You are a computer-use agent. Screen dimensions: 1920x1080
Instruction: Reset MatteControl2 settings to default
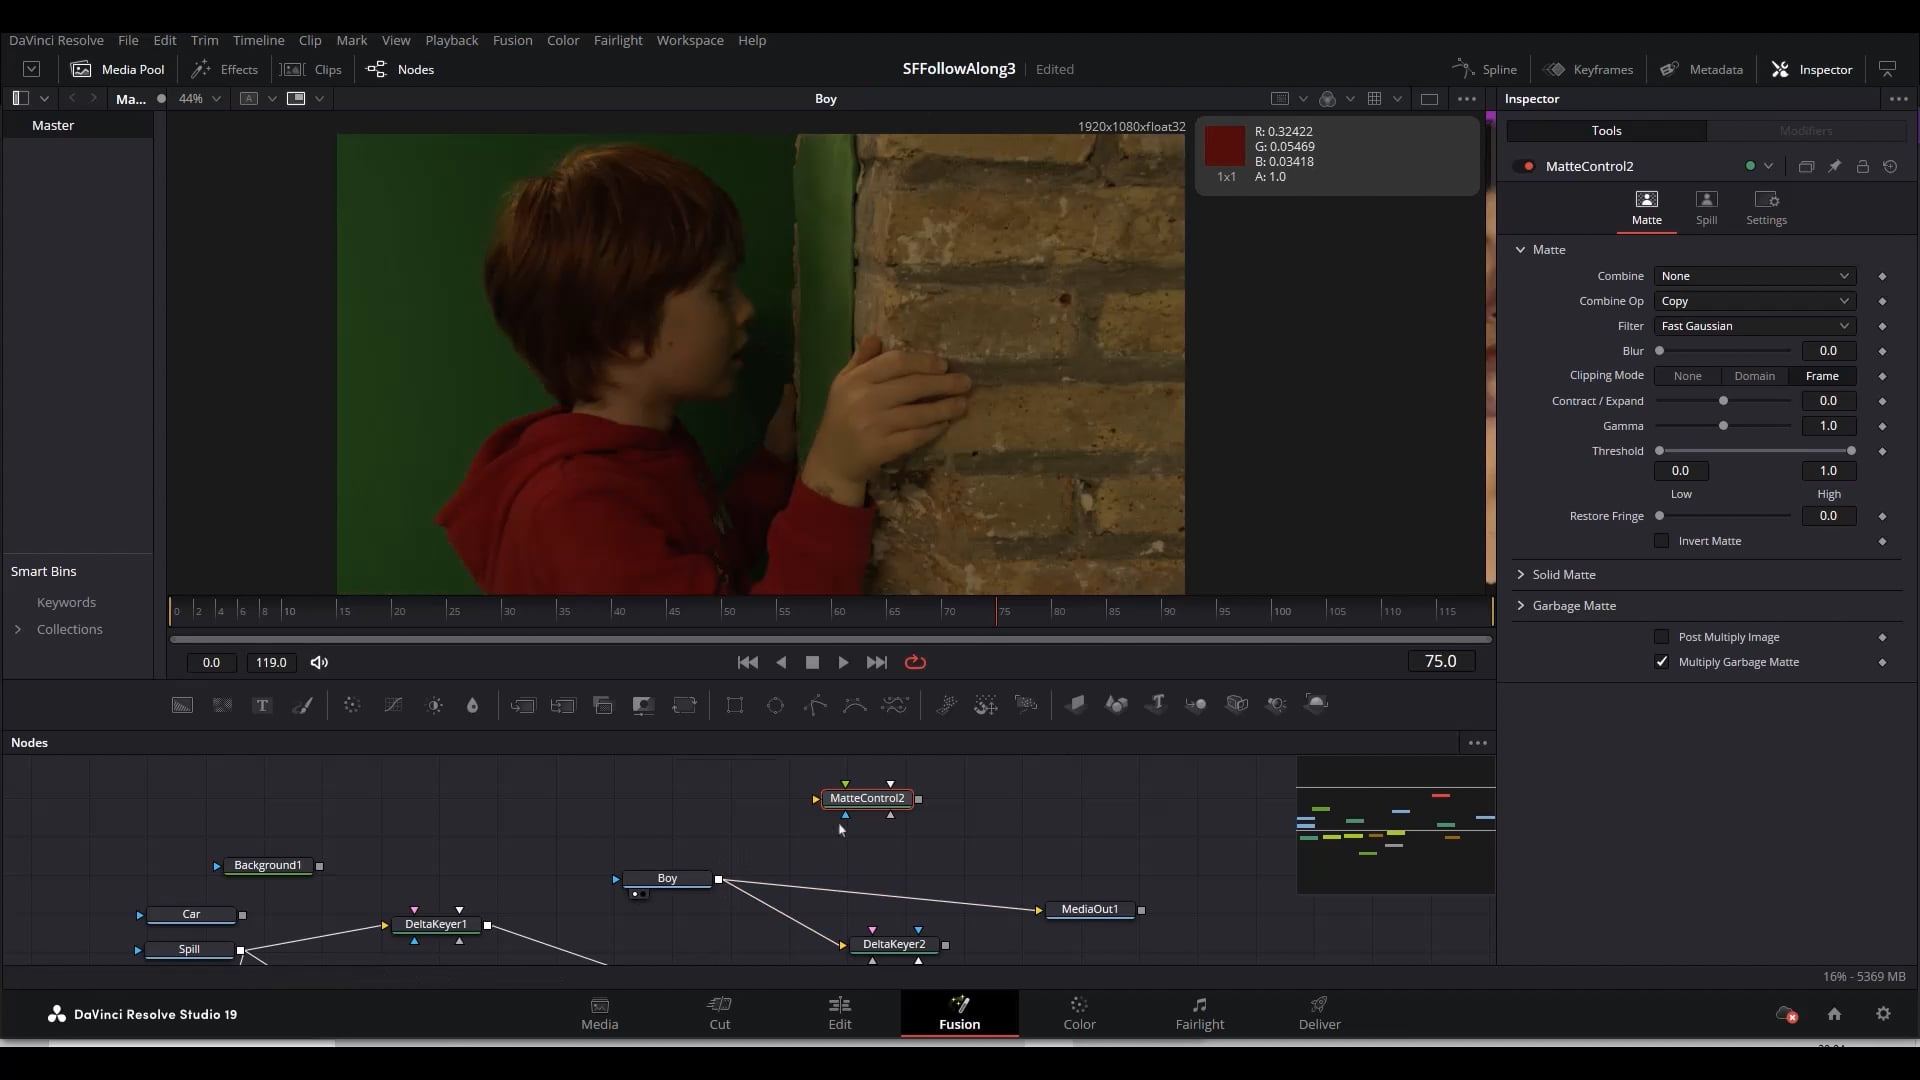pyautogui.click(x=1890, y=167)
